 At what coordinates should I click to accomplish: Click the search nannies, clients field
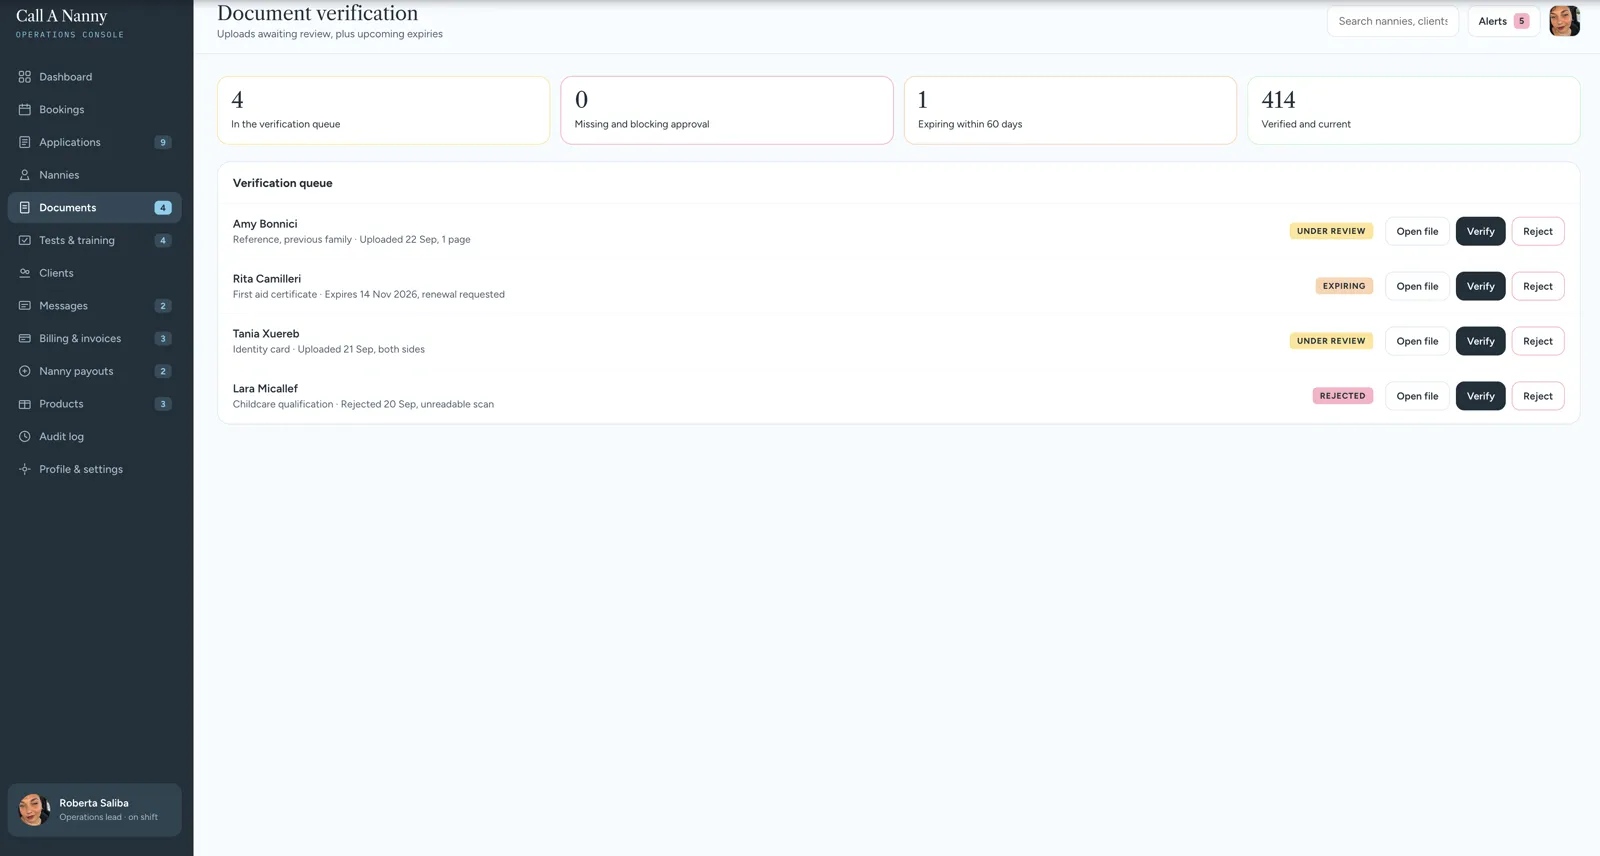click(1392, 21)
